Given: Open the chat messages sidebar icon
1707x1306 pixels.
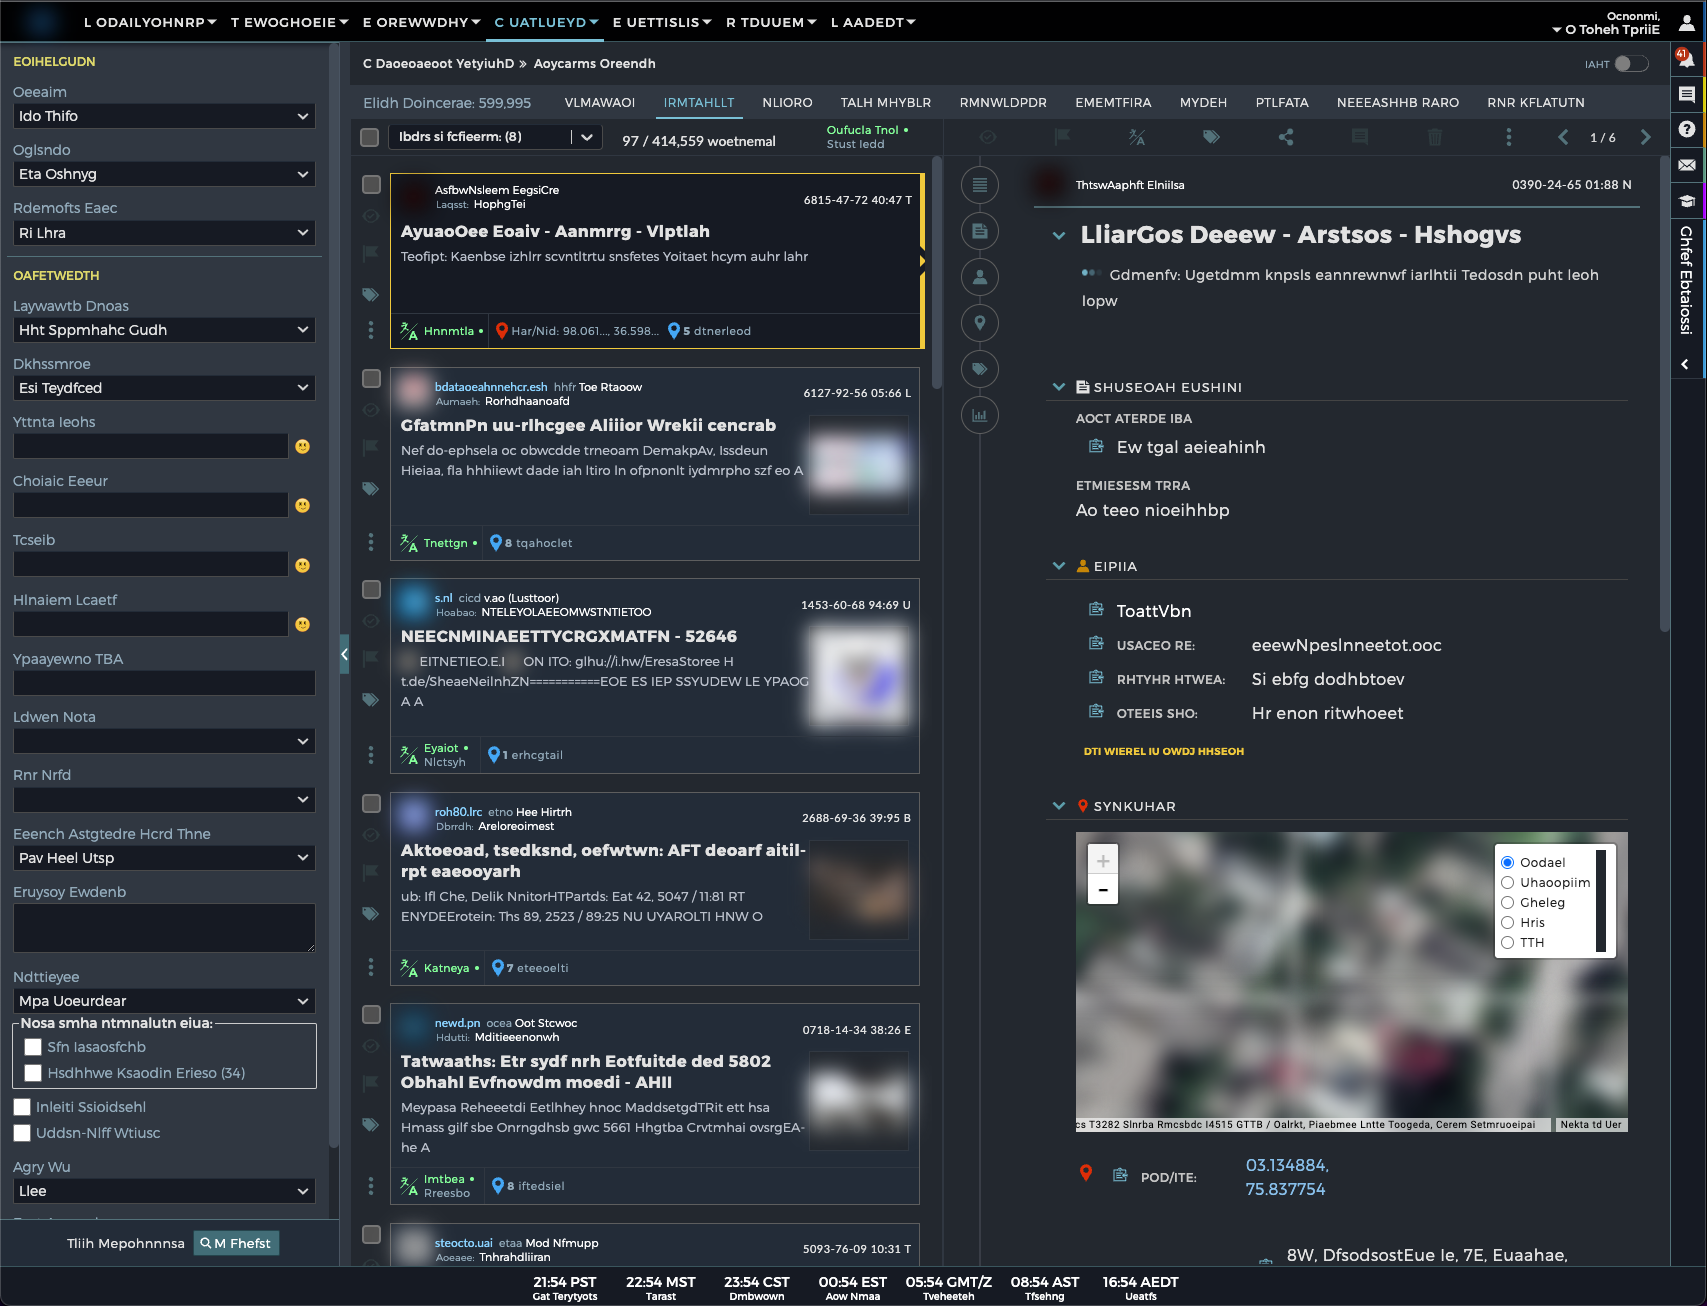Looking at the screenshot, I should (x=1686, y=95).
